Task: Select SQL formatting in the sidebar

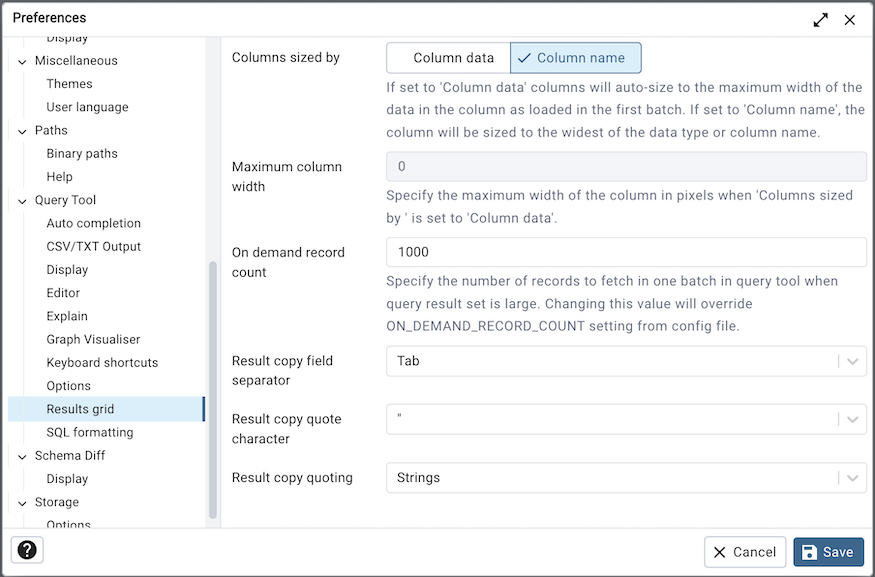Action: click(x=90, y=431)
